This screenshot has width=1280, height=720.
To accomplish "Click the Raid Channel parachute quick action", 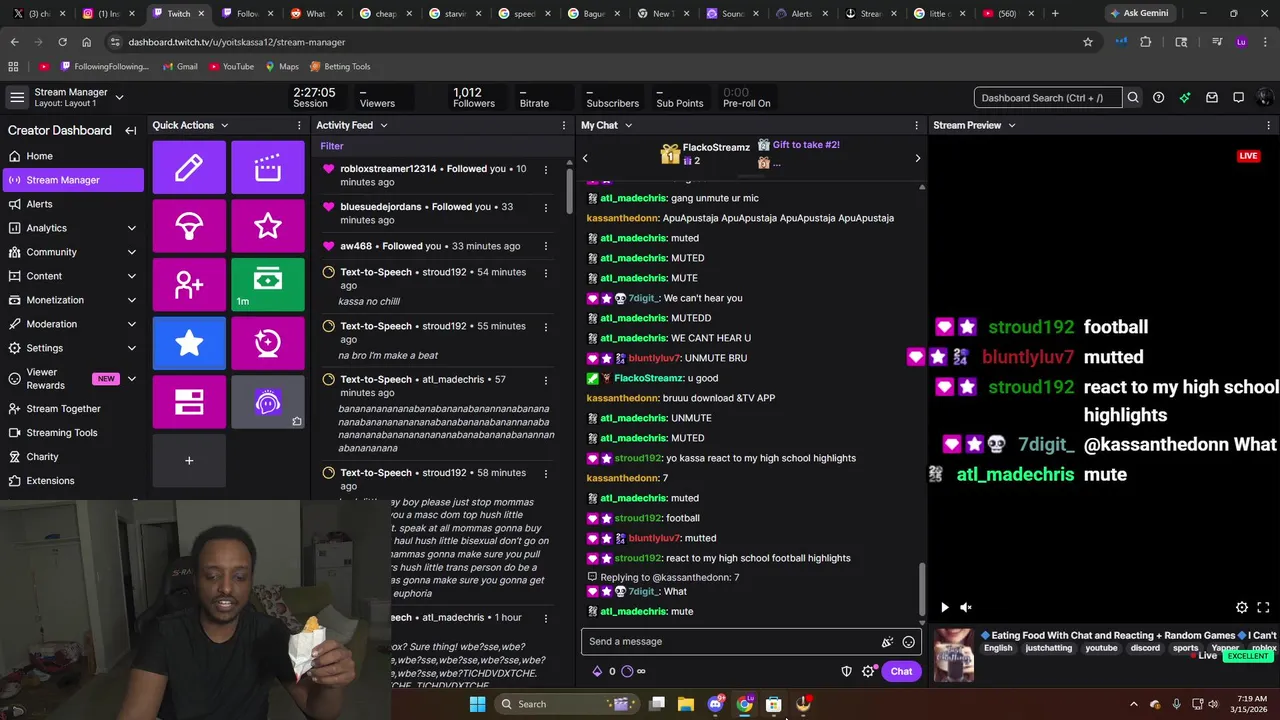I will [x=189, y=226].
